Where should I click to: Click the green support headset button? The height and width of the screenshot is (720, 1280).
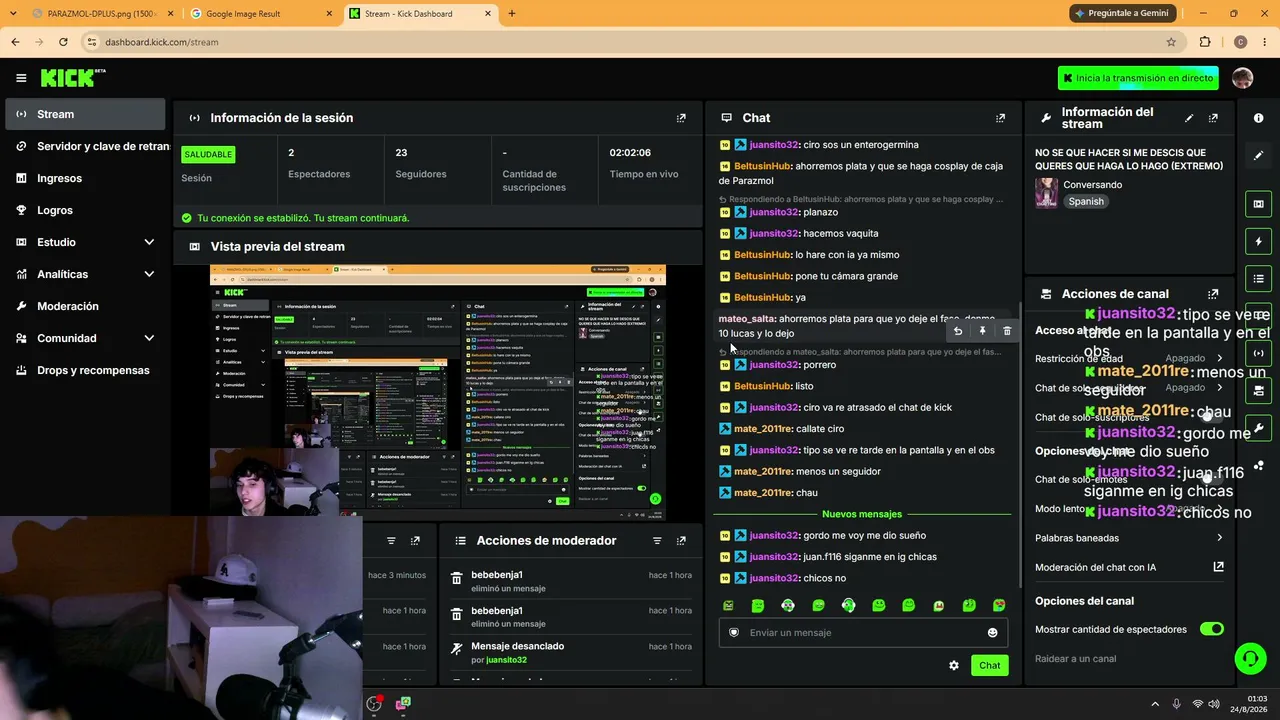[1250, 658]
